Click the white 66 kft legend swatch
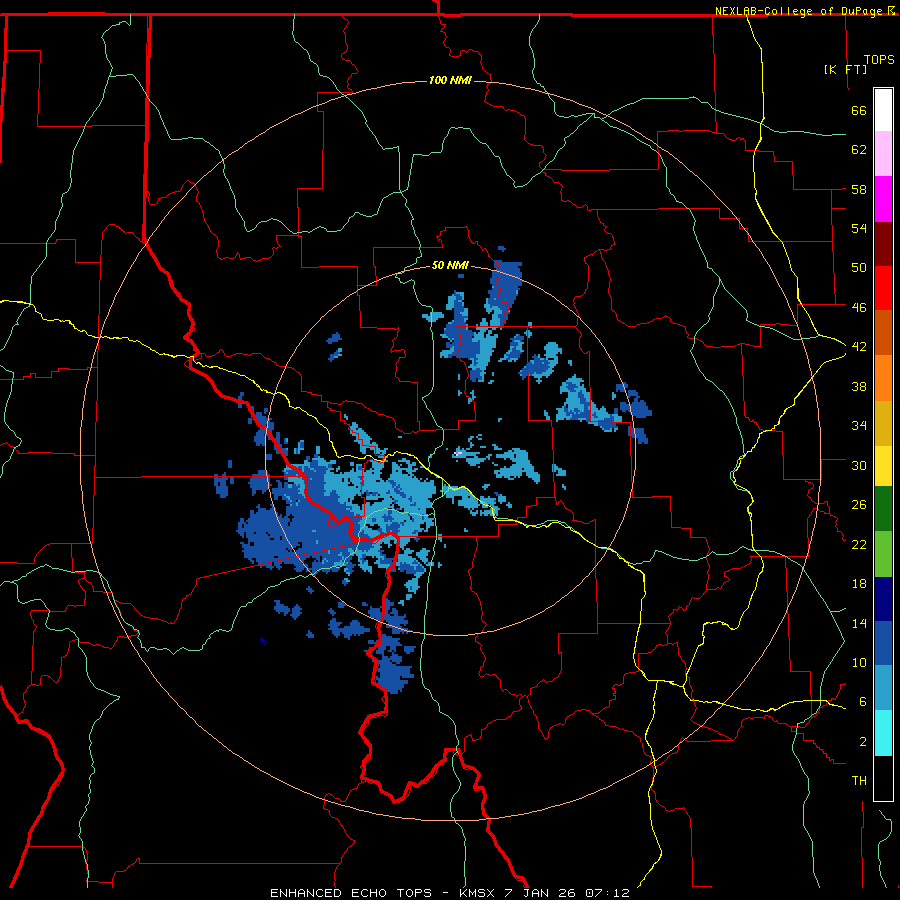Viewport: 900px width, 900px height. click(883, 110)
